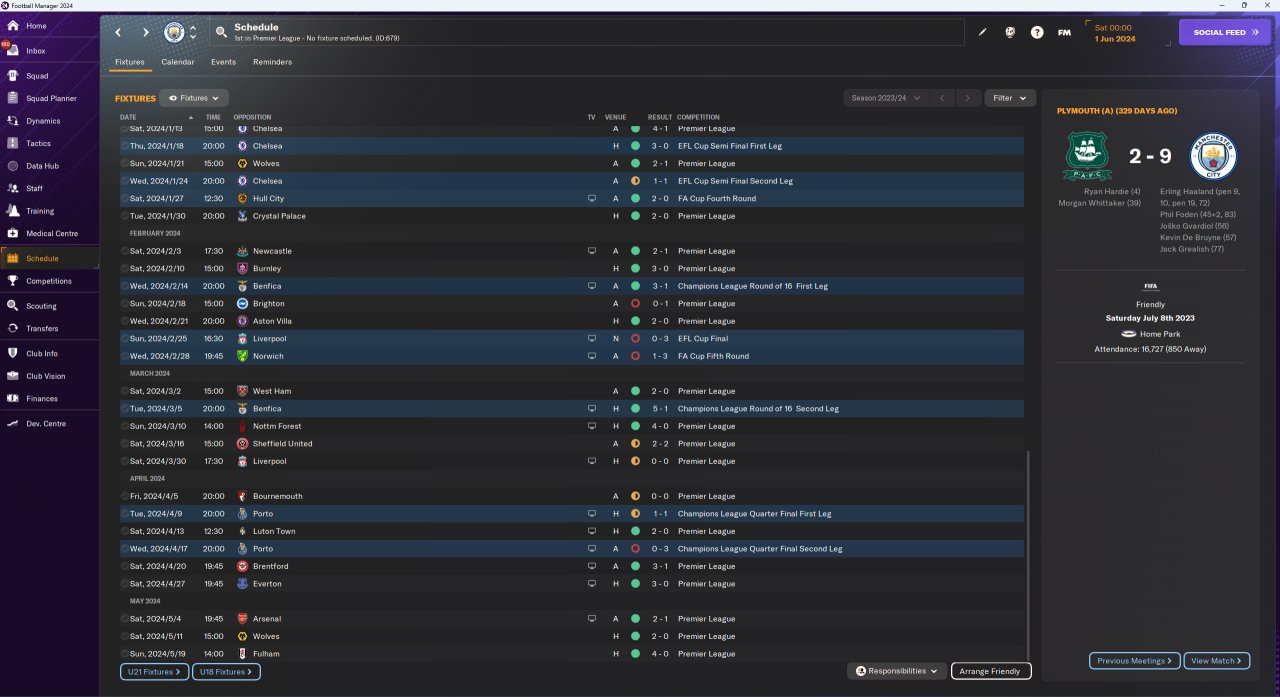
Task: Toggle selection circle on Burnley fixture row
Action: (x=125, y=268)
